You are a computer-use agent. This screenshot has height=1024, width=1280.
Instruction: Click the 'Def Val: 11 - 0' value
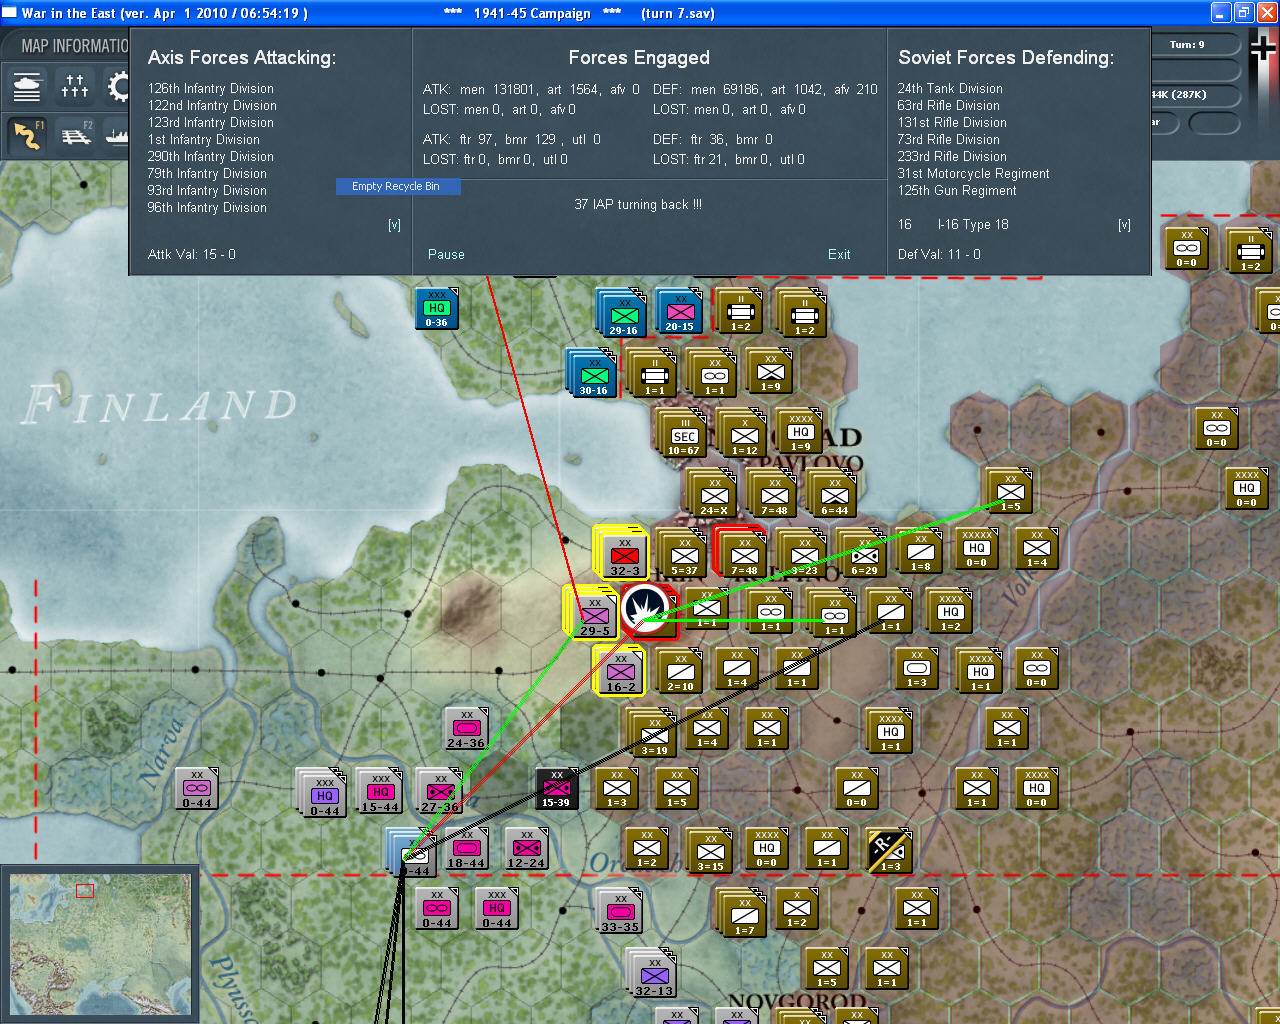pyautogui.click(x=939, y=255)
